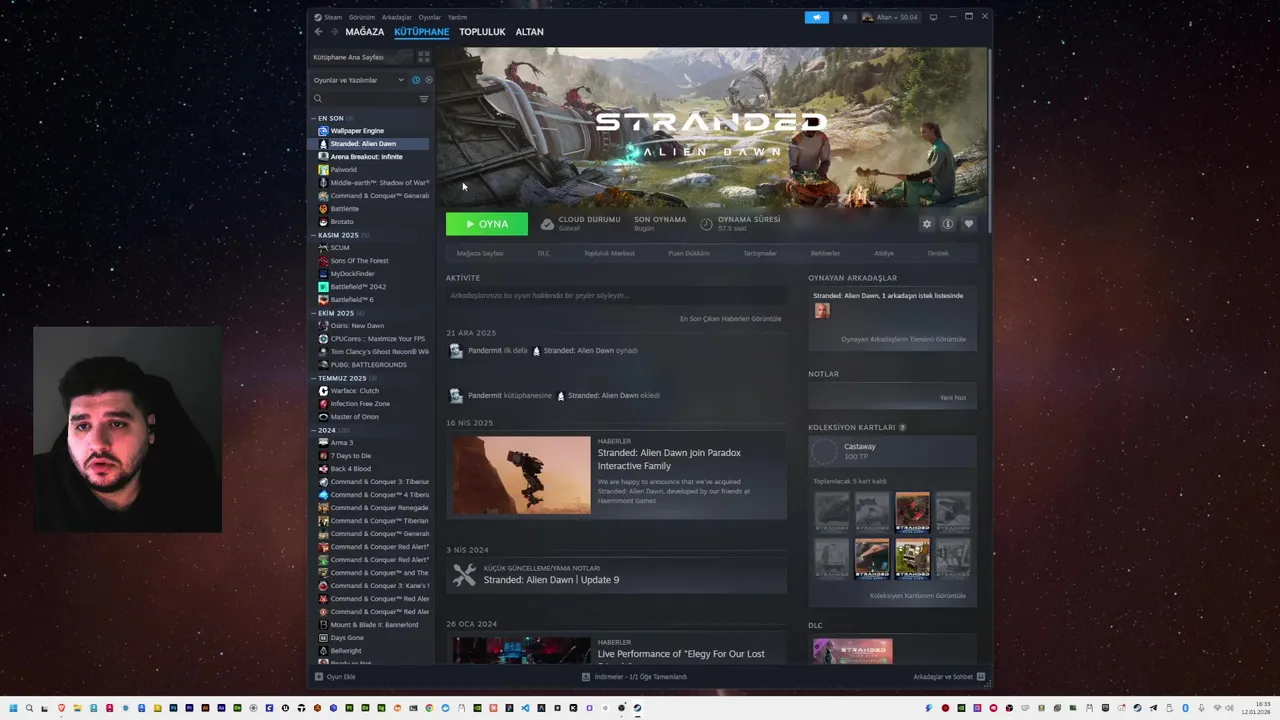This screenshot has height=720, width=1280.
Task: Click the Kütüphane Ana Sayfası button
Action: [361, 57]
